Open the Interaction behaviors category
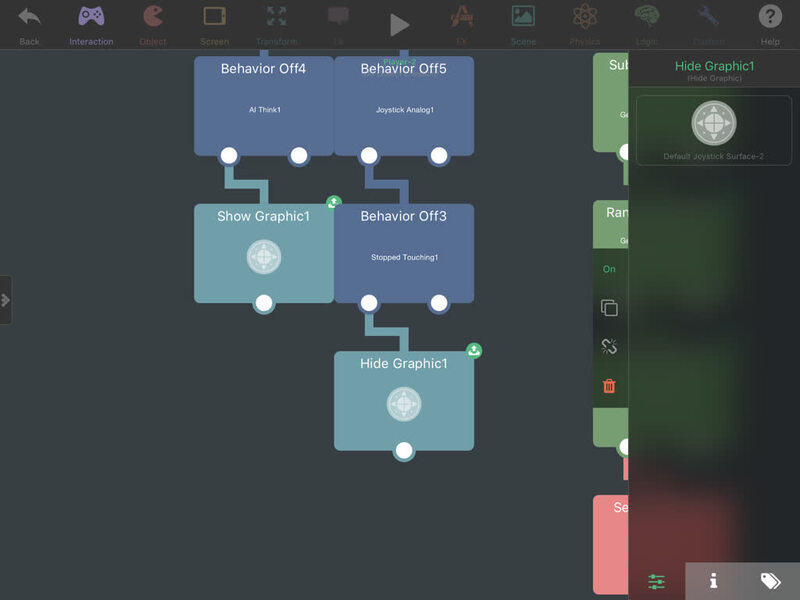Image resolution: width=800 pixels, height=600 pixels. pyautogui.click(x=91, y=24)
